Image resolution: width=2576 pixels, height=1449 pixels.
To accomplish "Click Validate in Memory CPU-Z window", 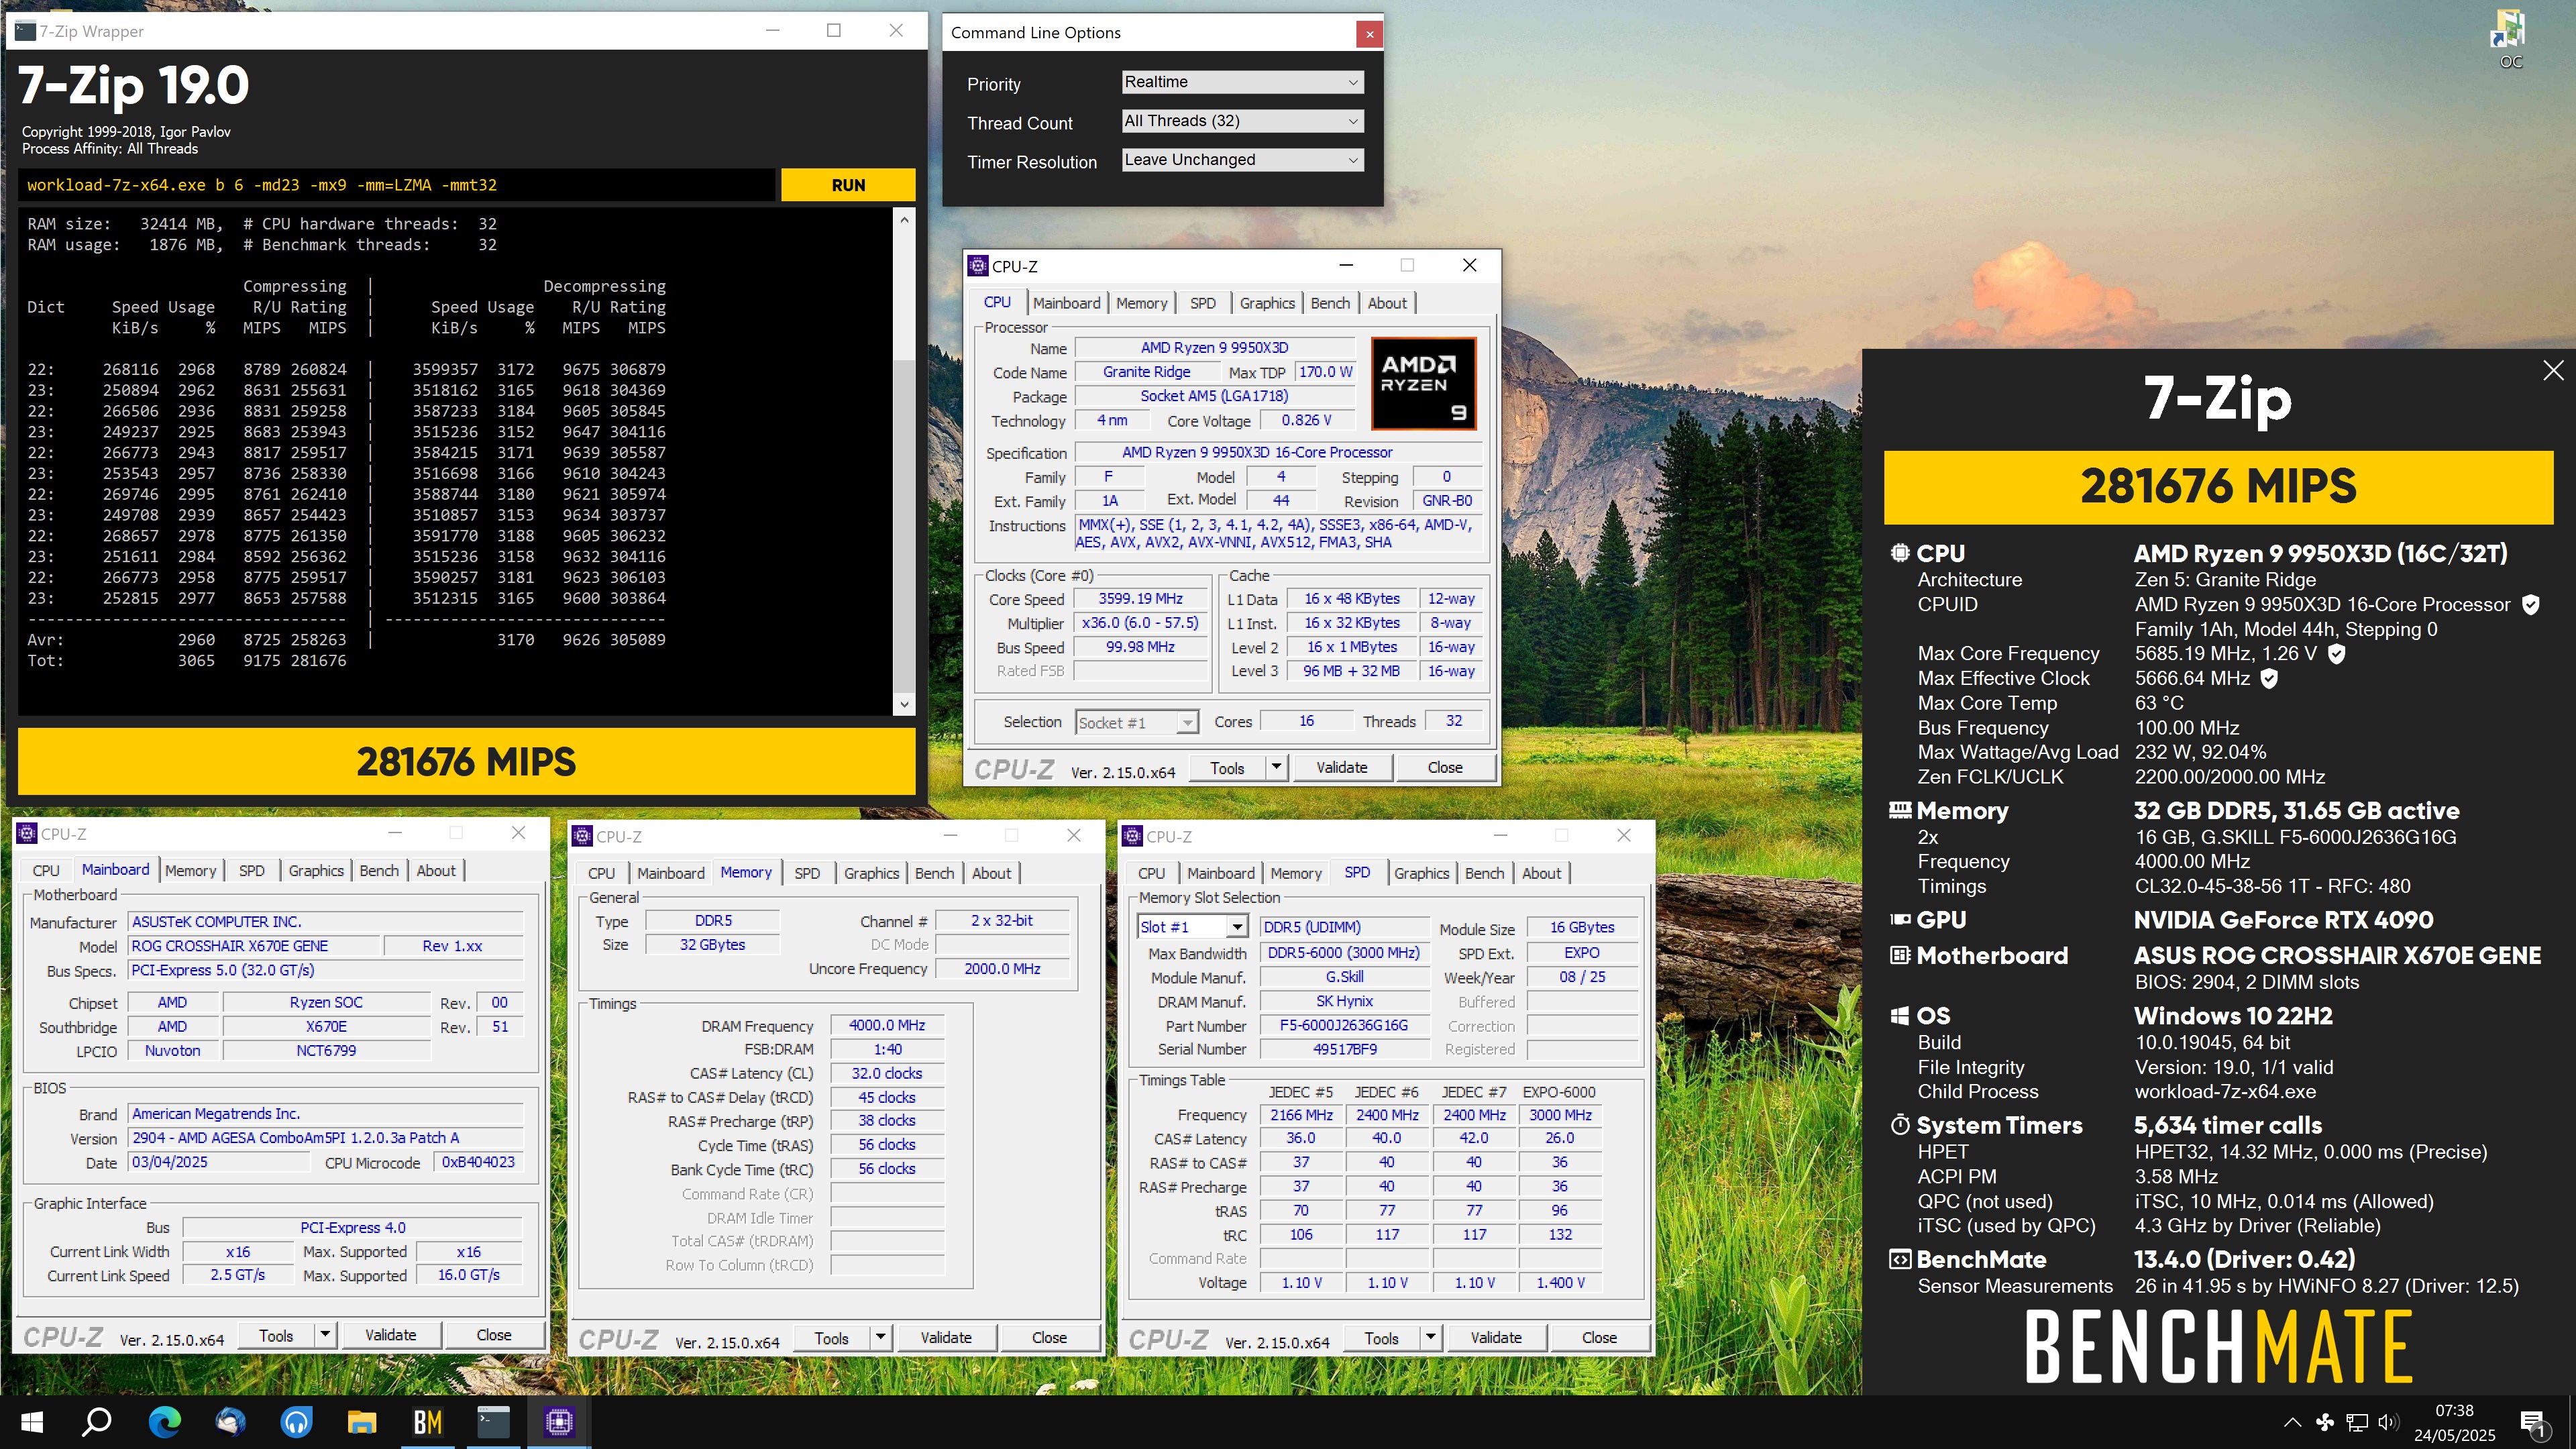I will [x=945, y=1338].
